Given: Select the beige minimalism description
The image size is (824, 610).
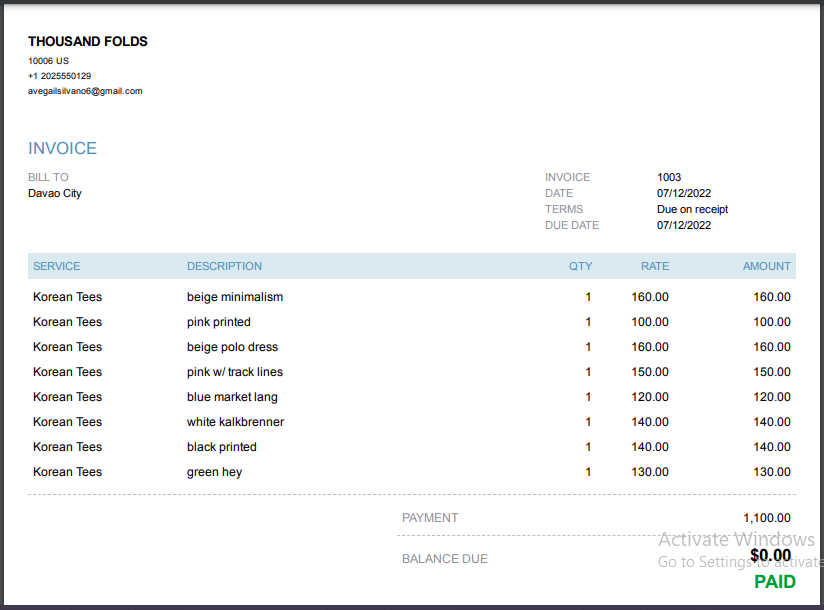Looking at the screenshot, I should click(x=235, y=297).
